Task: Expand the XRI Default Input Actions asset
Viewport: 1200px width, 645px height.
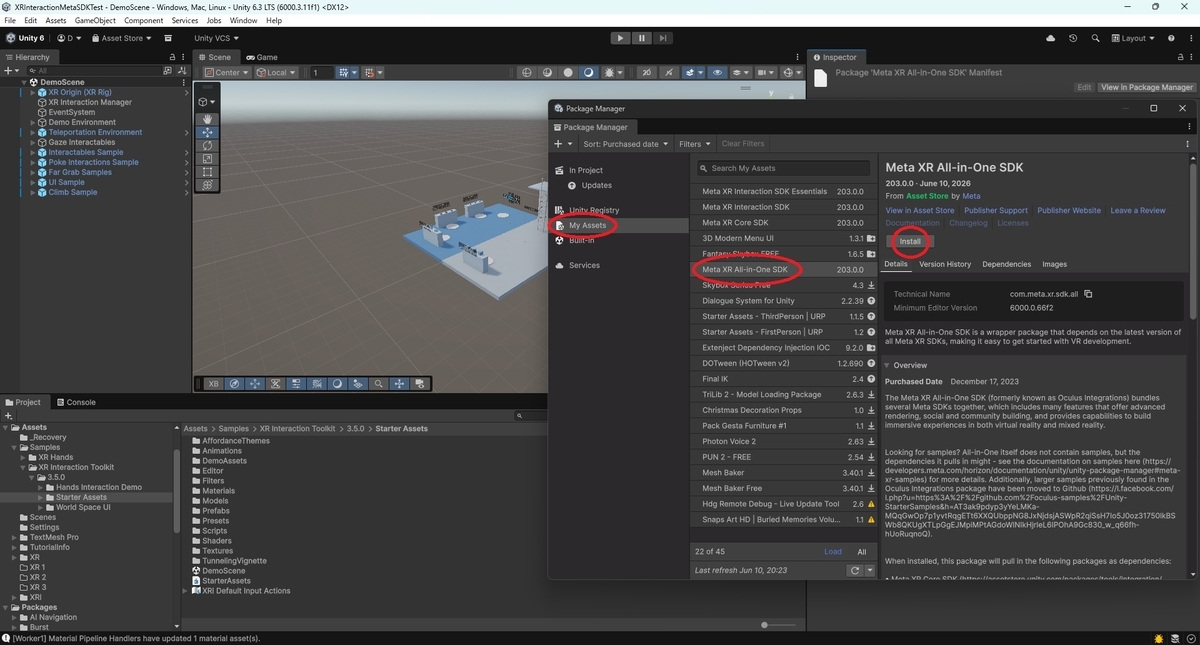Action: point(187,591)
